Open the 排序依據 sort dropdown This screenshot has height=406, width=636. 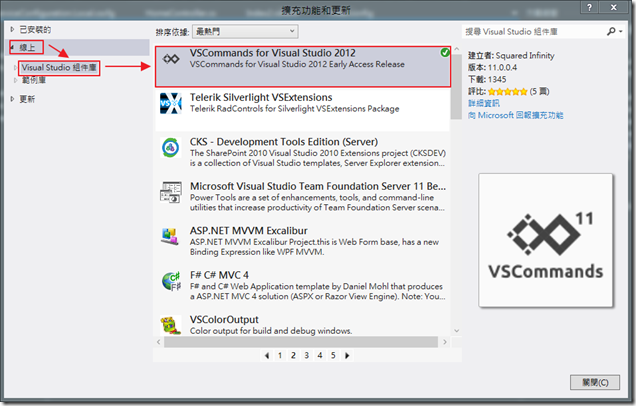pyautogui.click(x=245, y=31)
